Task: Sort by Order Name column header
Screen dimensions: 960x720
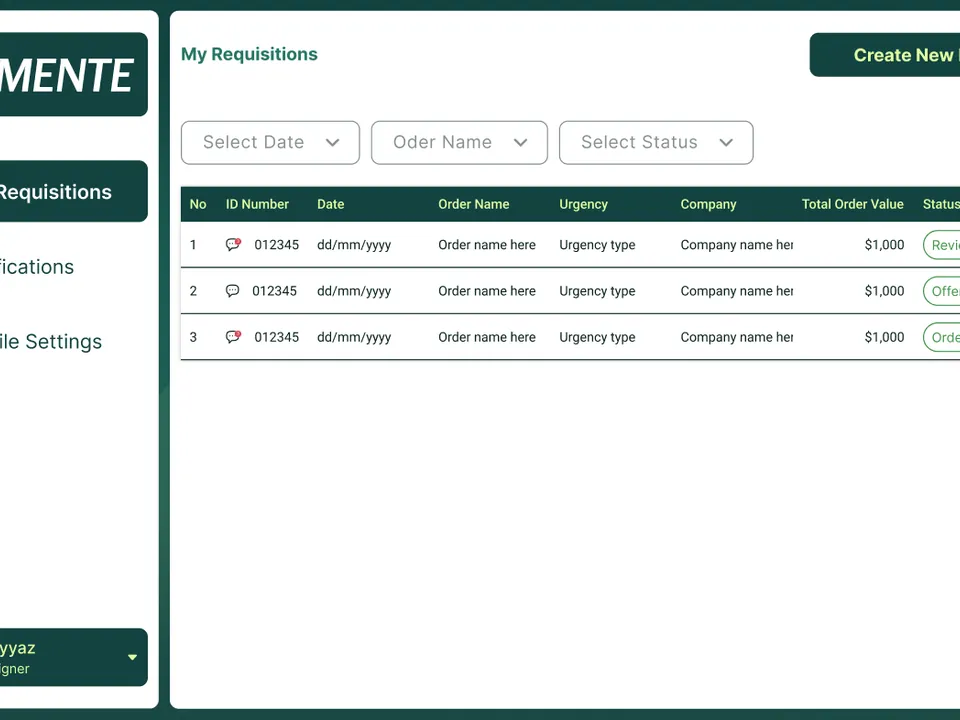Action: 473,204
